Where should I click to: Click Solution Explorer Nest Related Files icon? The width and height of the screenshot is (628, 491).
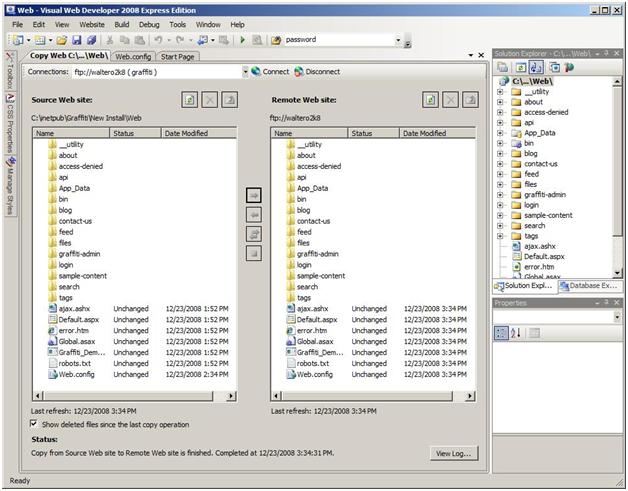click(x=535, y=67)
